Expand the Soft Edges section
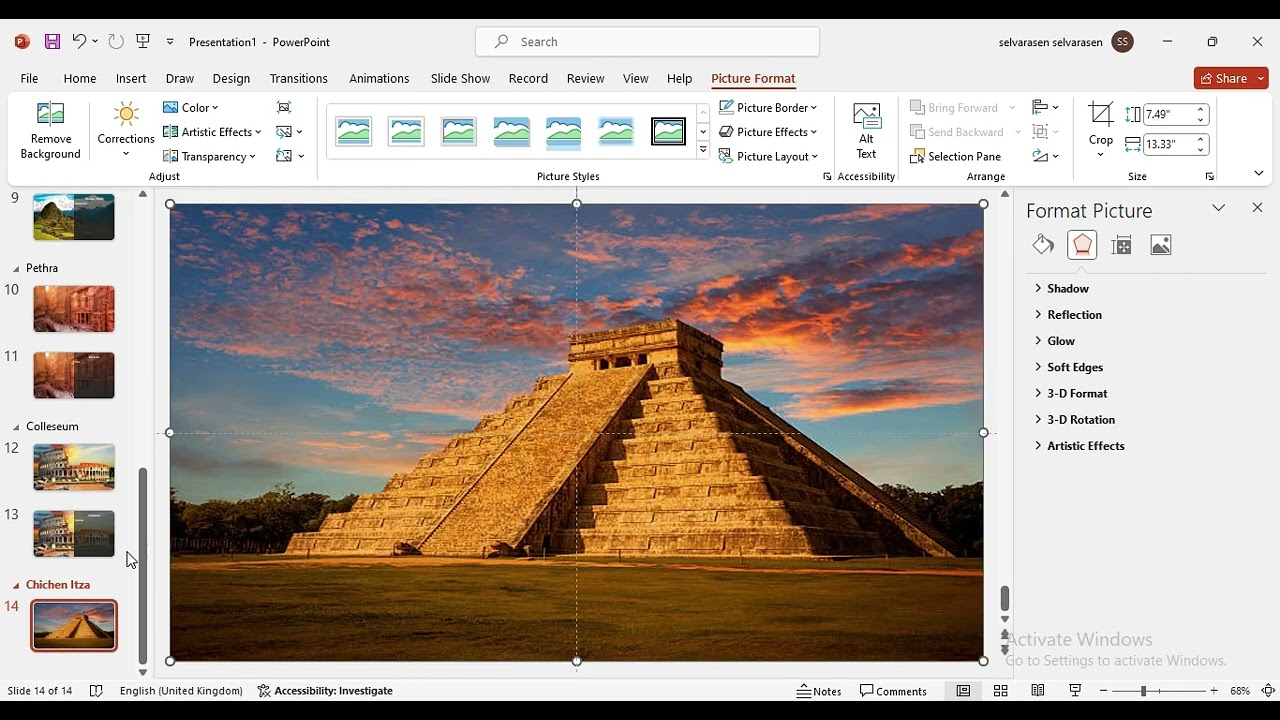This screenshot has height=720, width=1280. click(1069, 367)
